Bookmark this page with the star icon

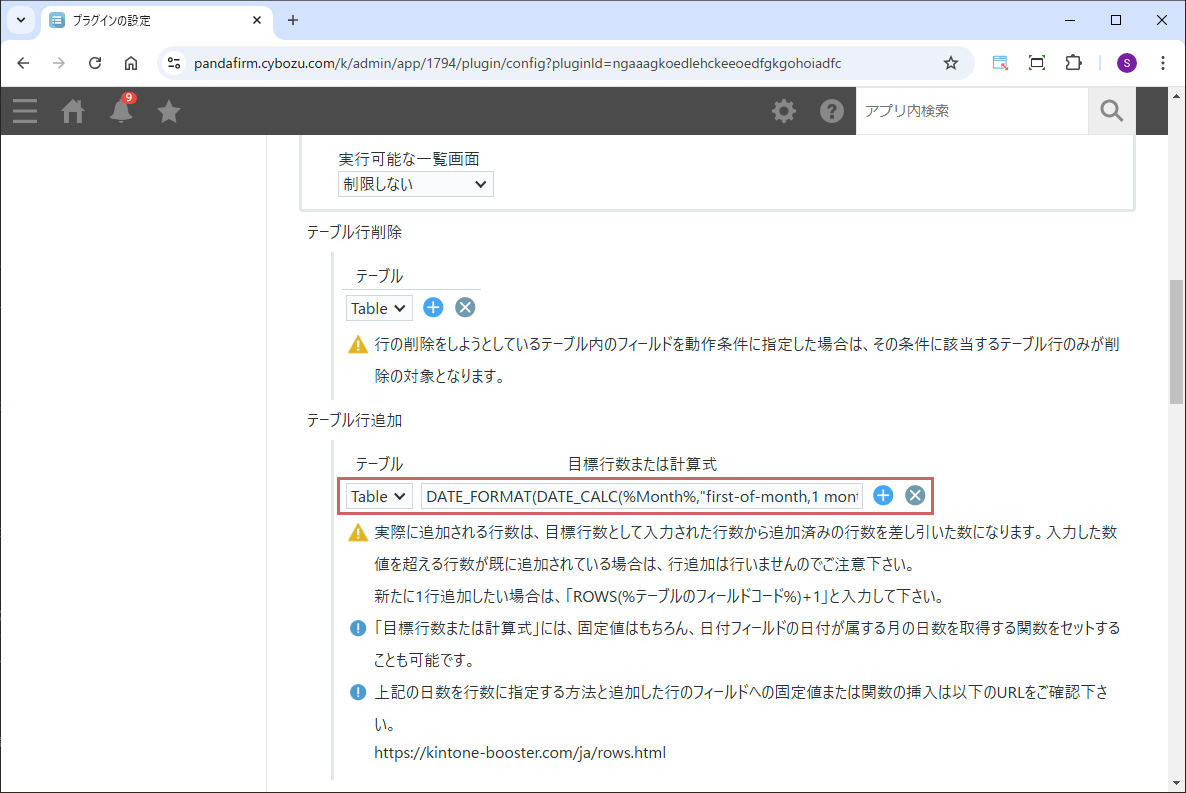click(x=950, y=63)
